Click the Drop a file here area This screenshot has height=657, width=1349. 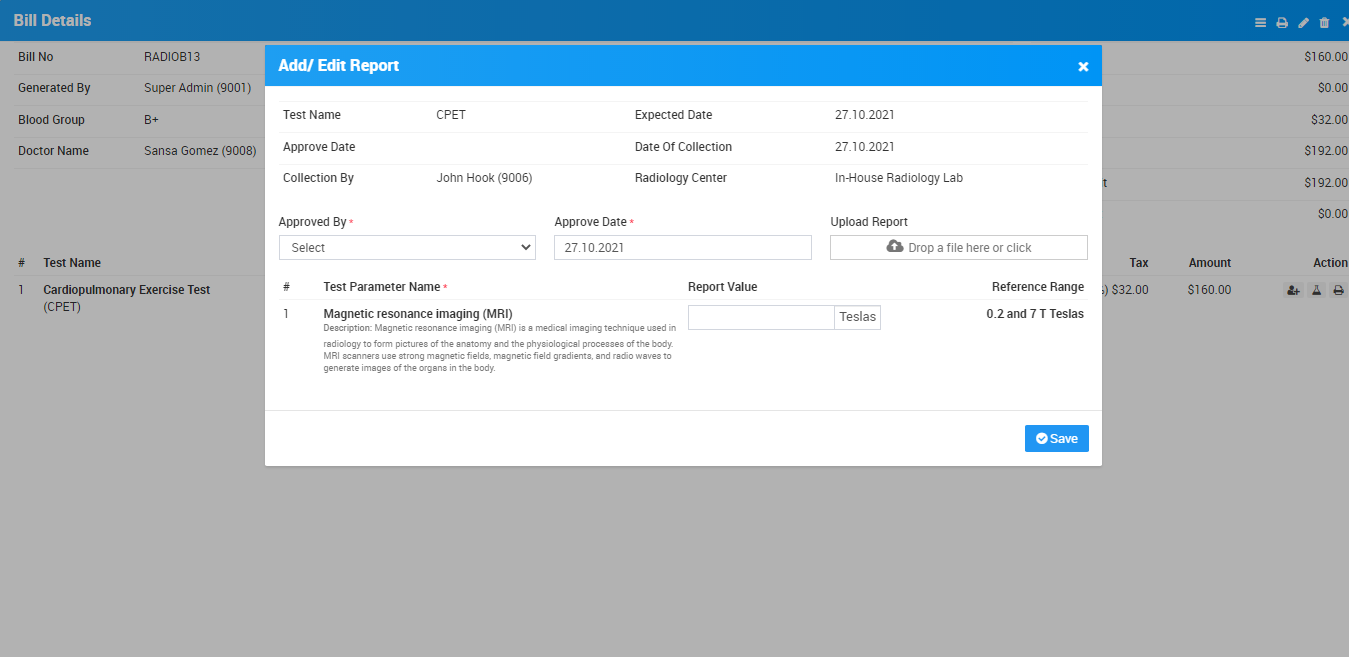pyautogui.click(x=968, y=248)
